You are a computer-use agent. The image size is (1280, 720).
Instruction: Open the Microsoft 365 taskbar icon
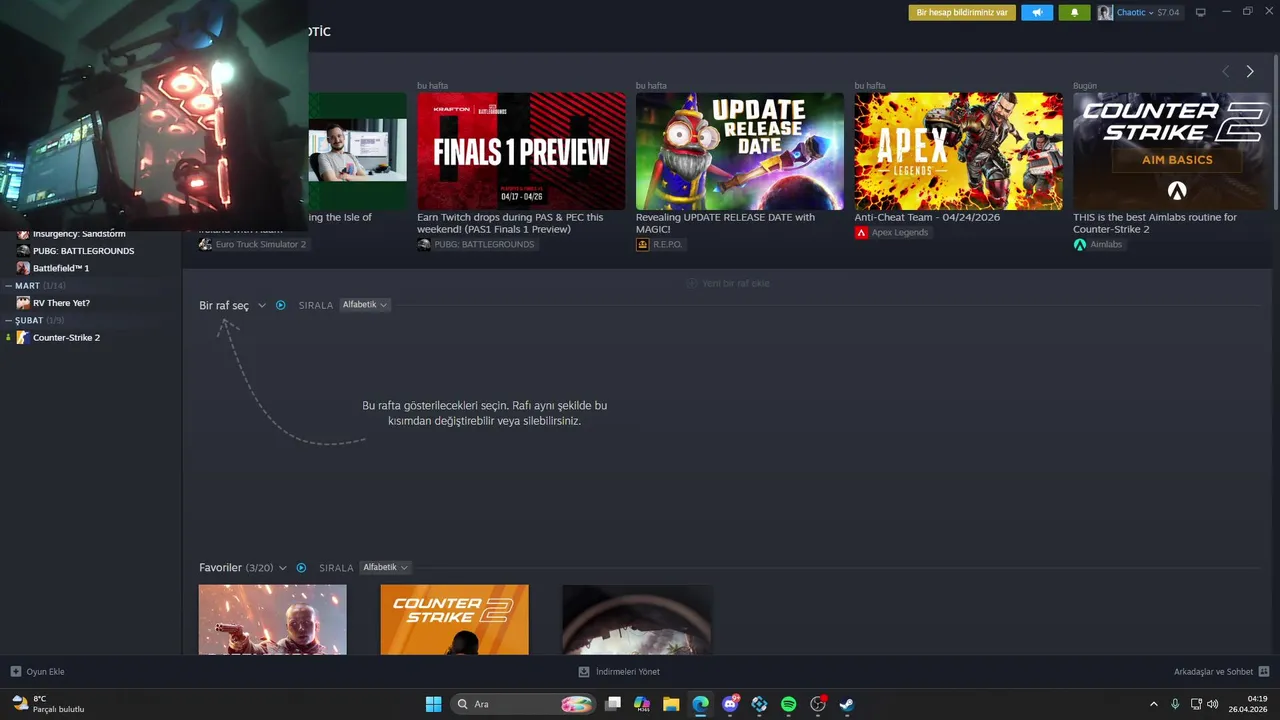[x=642, y=704]
